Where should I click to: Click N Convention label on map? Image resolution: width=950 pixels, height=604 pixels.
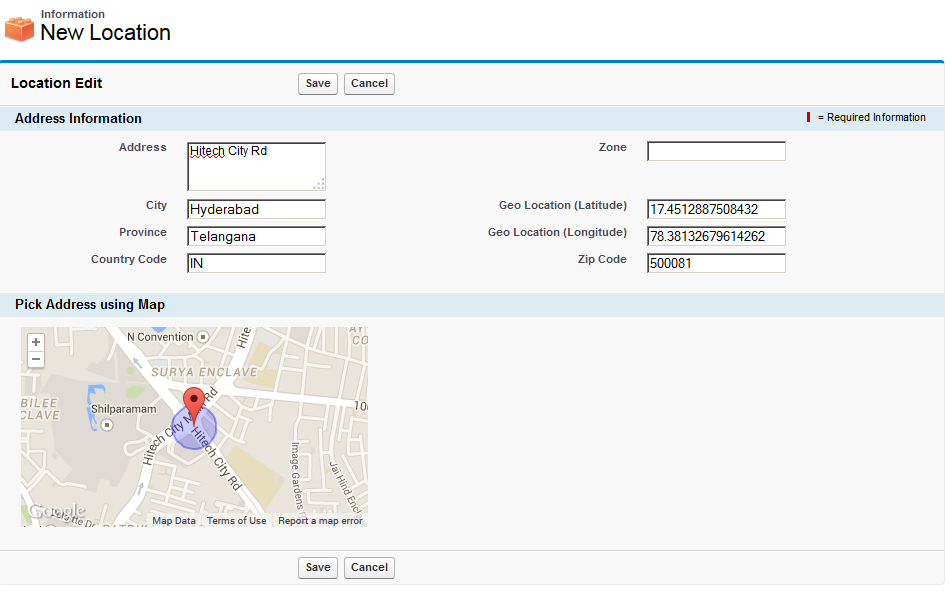tap(160, 337)
